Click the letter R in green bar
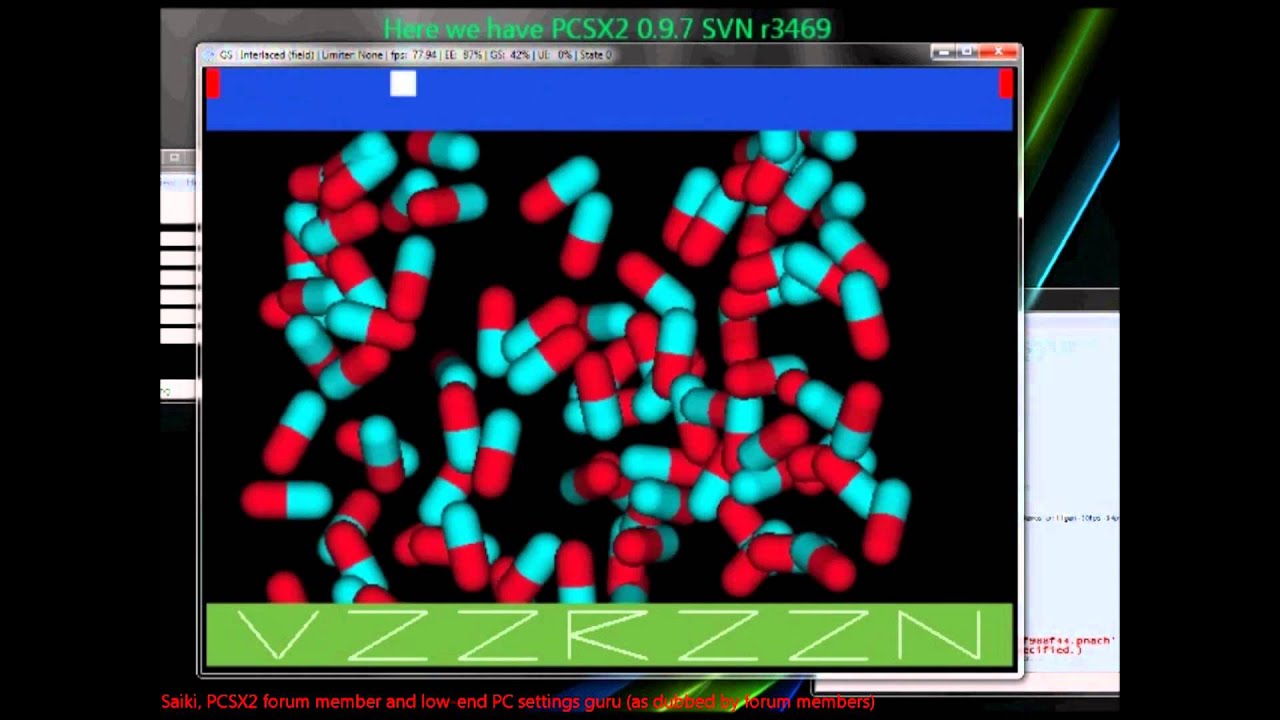The width and height of the screenshot is (1280, 720). pos(609,635)
